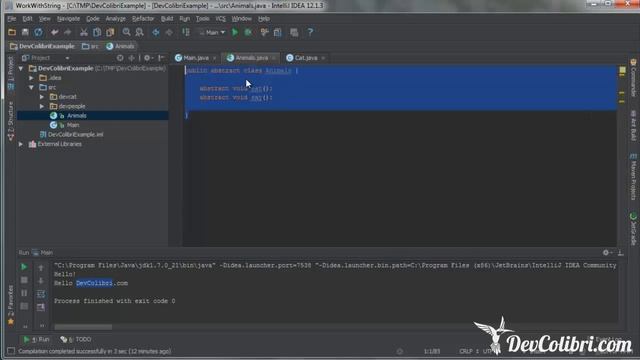Click src in the navigation breadcrumb
The image size is (640, 360).
tap(90, 46)
